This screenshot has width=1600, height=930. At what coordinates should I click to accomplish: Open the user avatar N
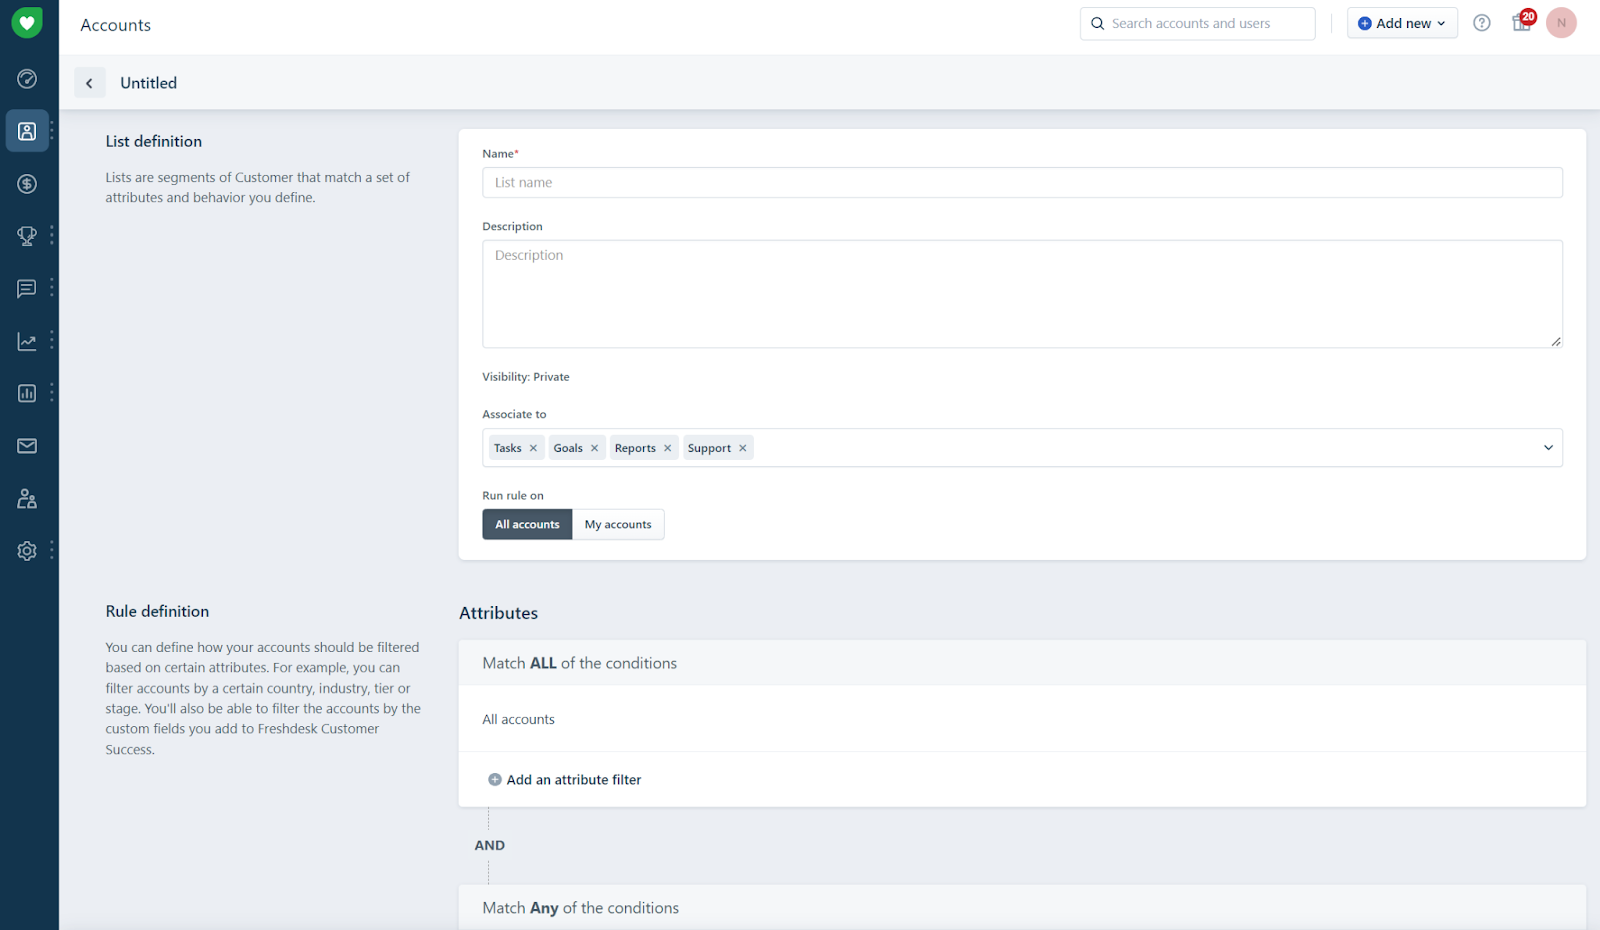(1561, 23)
